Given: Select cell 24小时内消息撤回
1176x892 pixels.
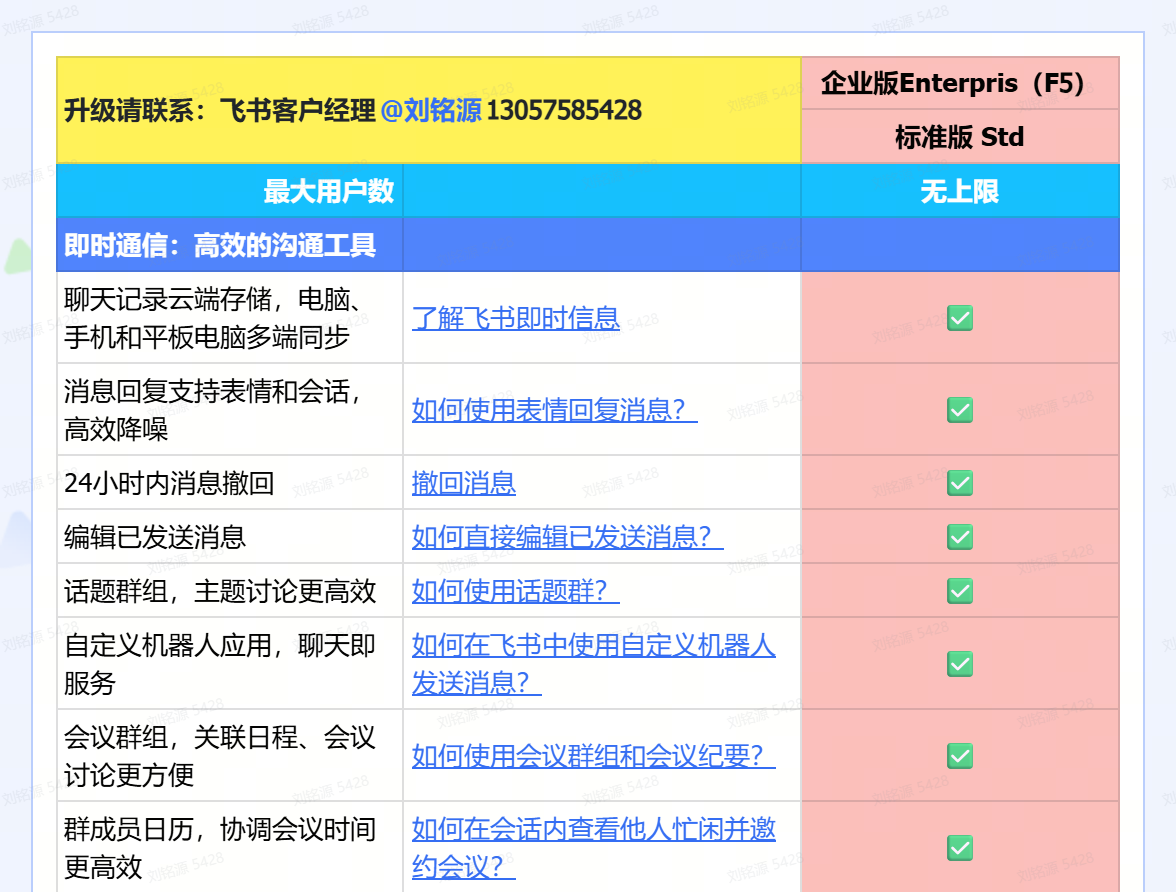Looking at the screenshot, I should [x=230, y=483].
